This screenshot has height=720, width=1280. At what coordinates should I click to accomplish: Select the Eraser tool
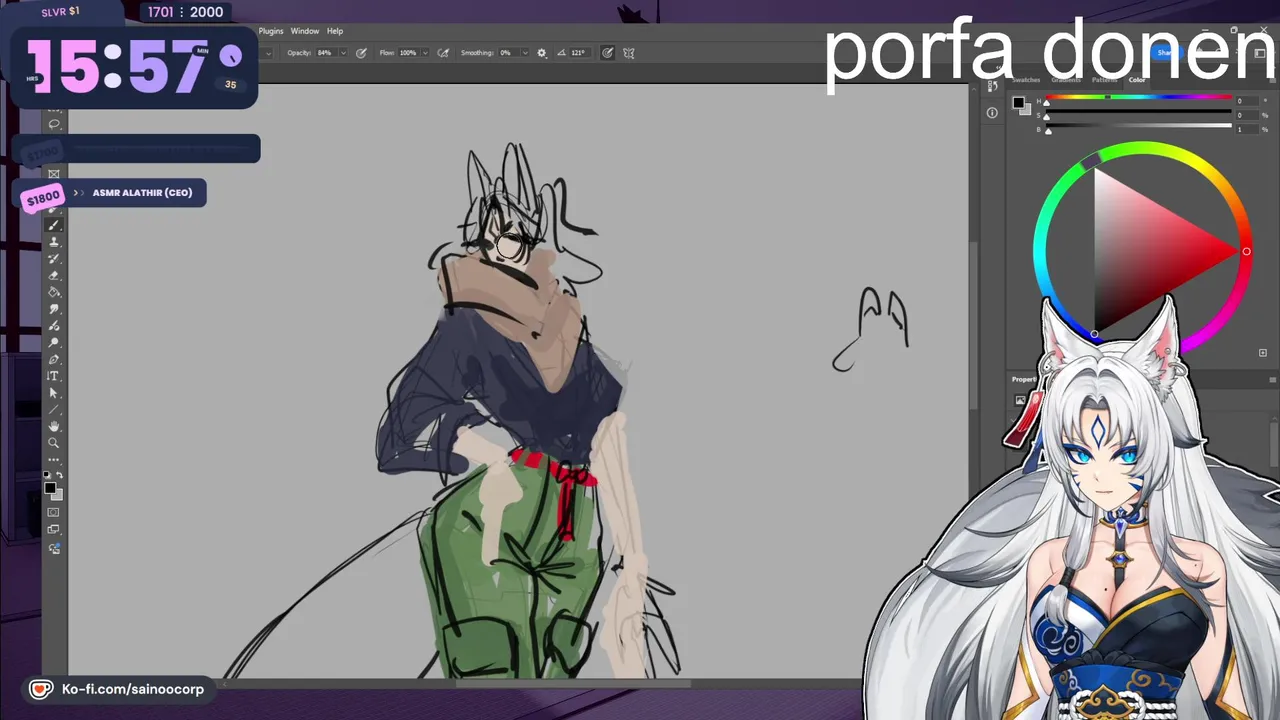(54, 275)
